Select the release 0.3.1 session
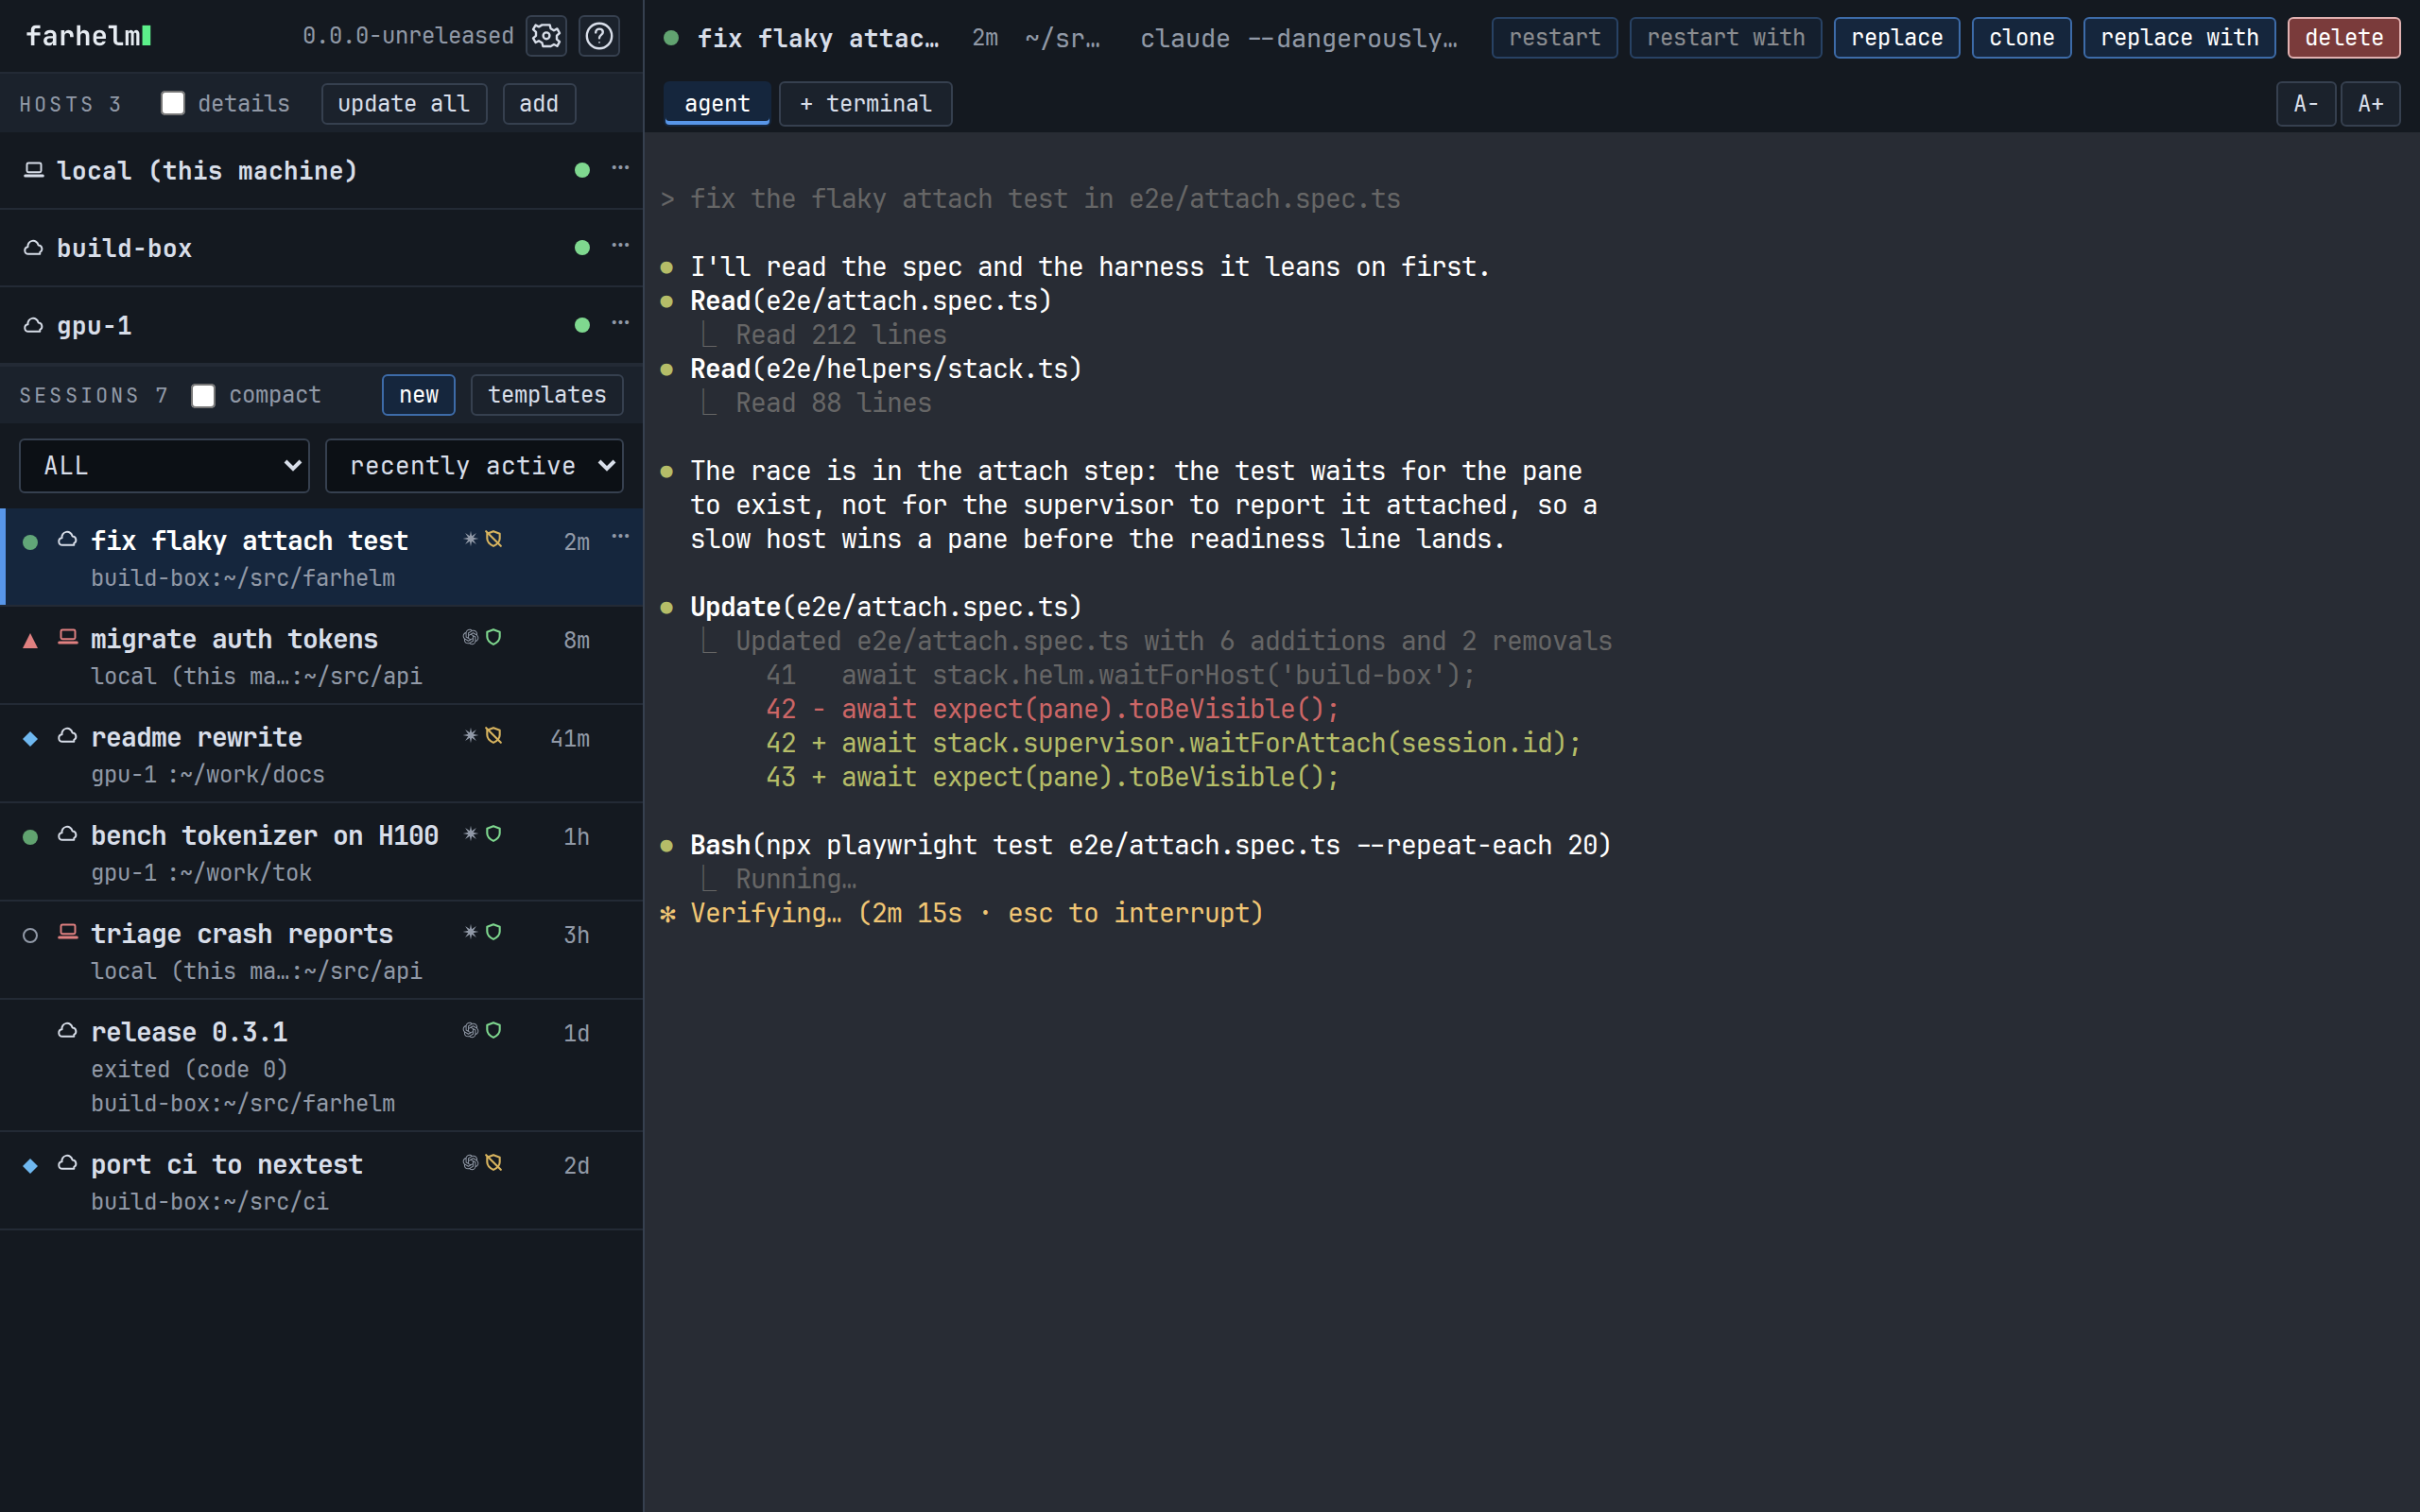Screen dimensions: 2420x1512 coord(321,1066)
